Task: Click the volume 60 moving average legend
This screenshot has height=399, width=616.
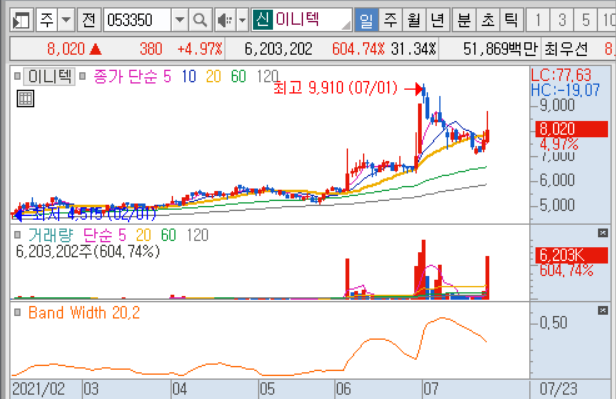Action: tap(168, 235)
